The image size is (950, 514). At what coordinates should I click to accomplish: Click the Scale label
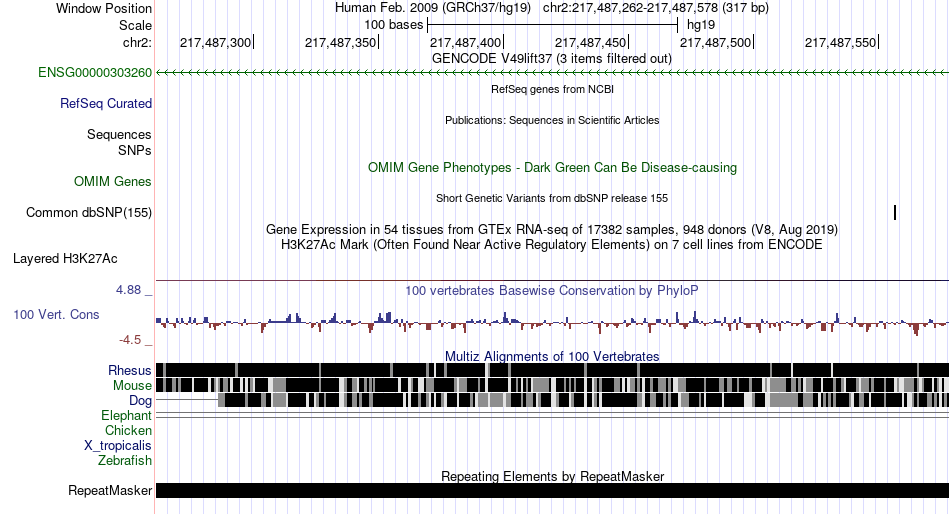click(135, 25)
